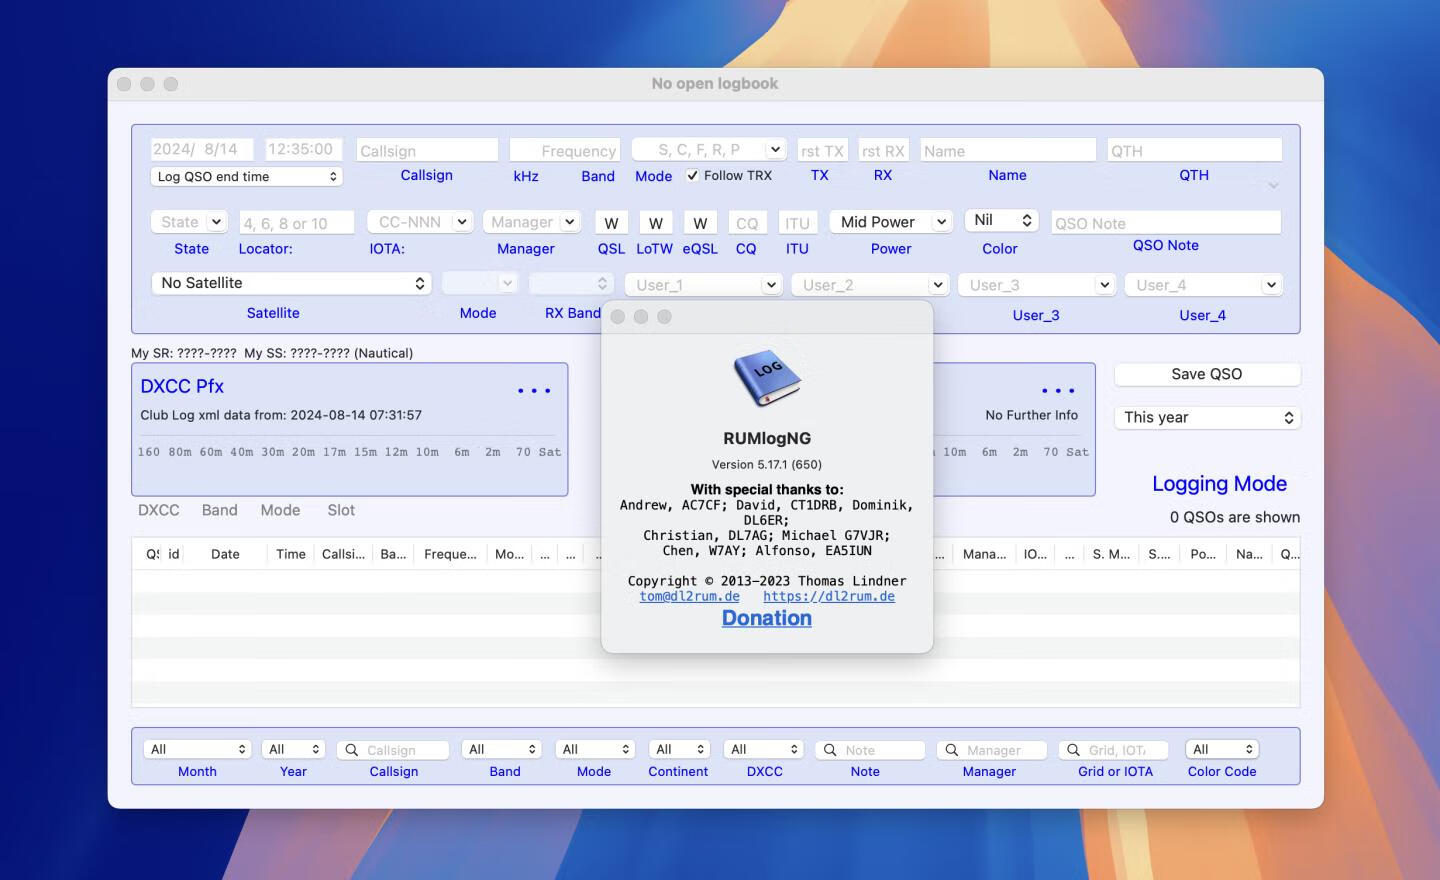Screen dimensions: 1440x880
Task: Click the search icon in Grid or IOTA filter
Action: click(x=1074, y=750)
